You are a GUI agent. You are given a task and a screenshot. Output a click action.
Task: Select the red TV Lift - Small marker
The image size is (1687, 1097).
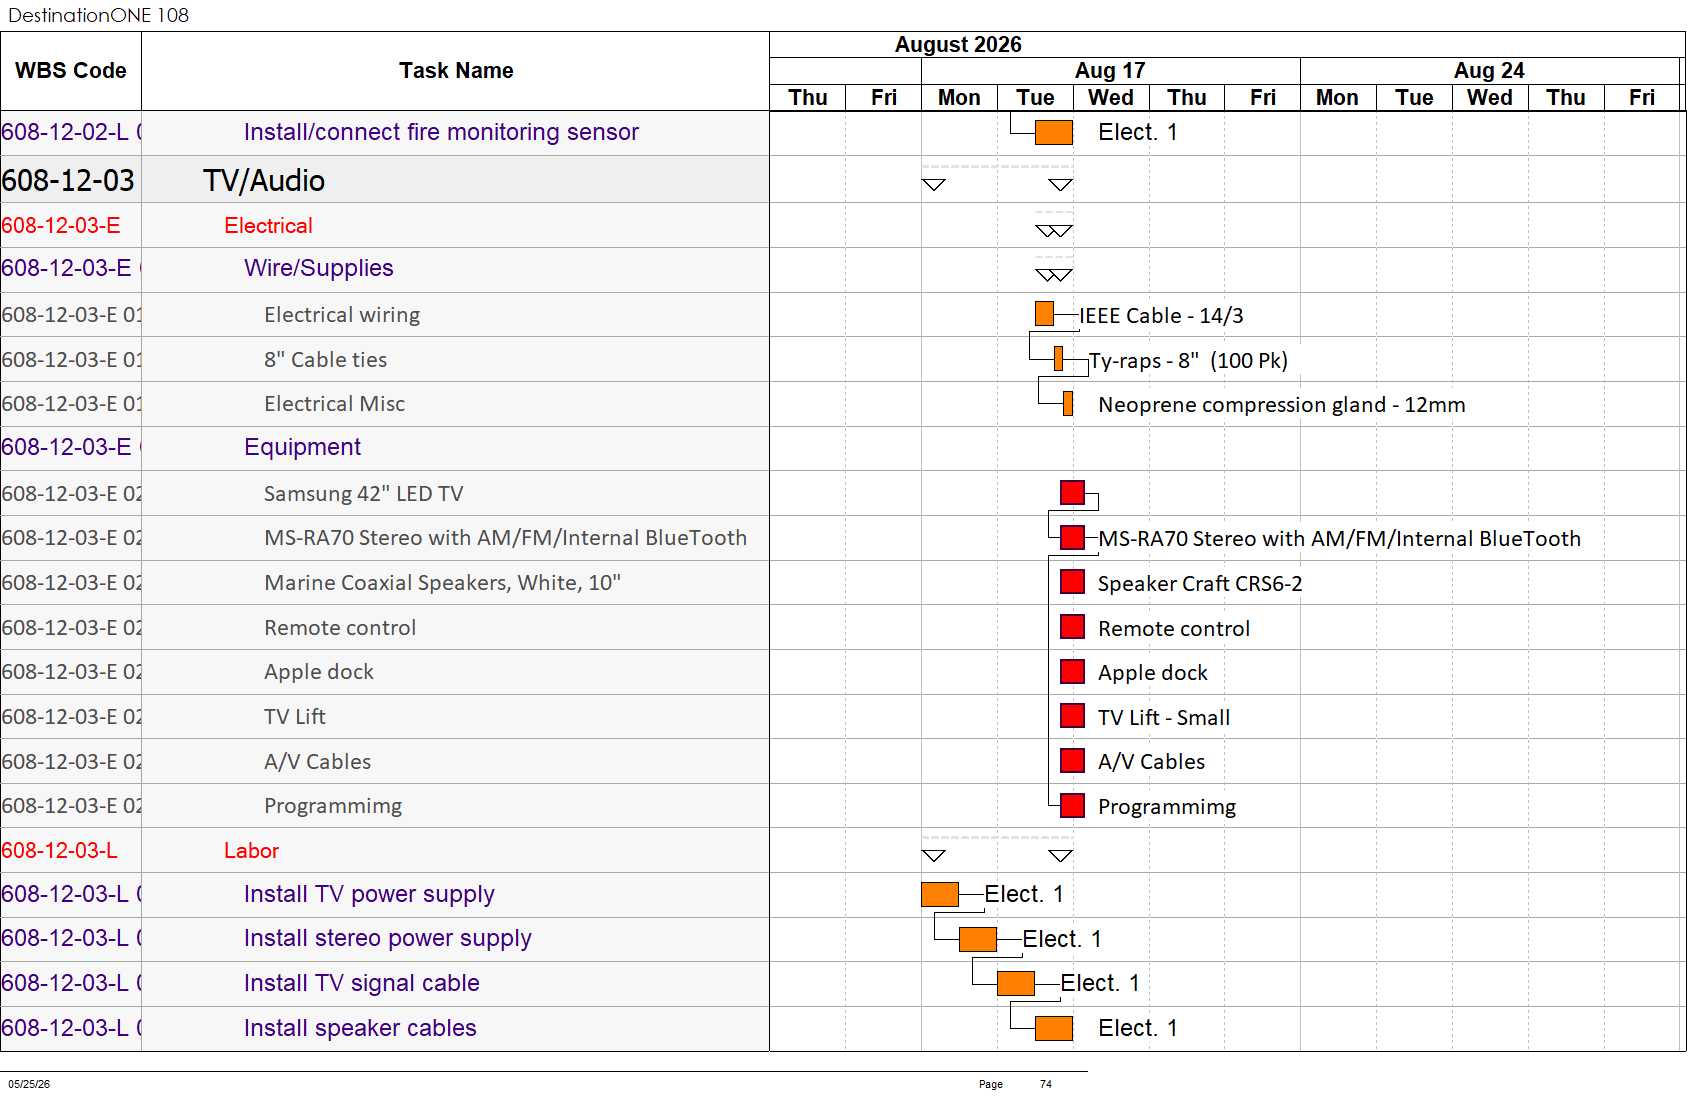[1072, 716]
